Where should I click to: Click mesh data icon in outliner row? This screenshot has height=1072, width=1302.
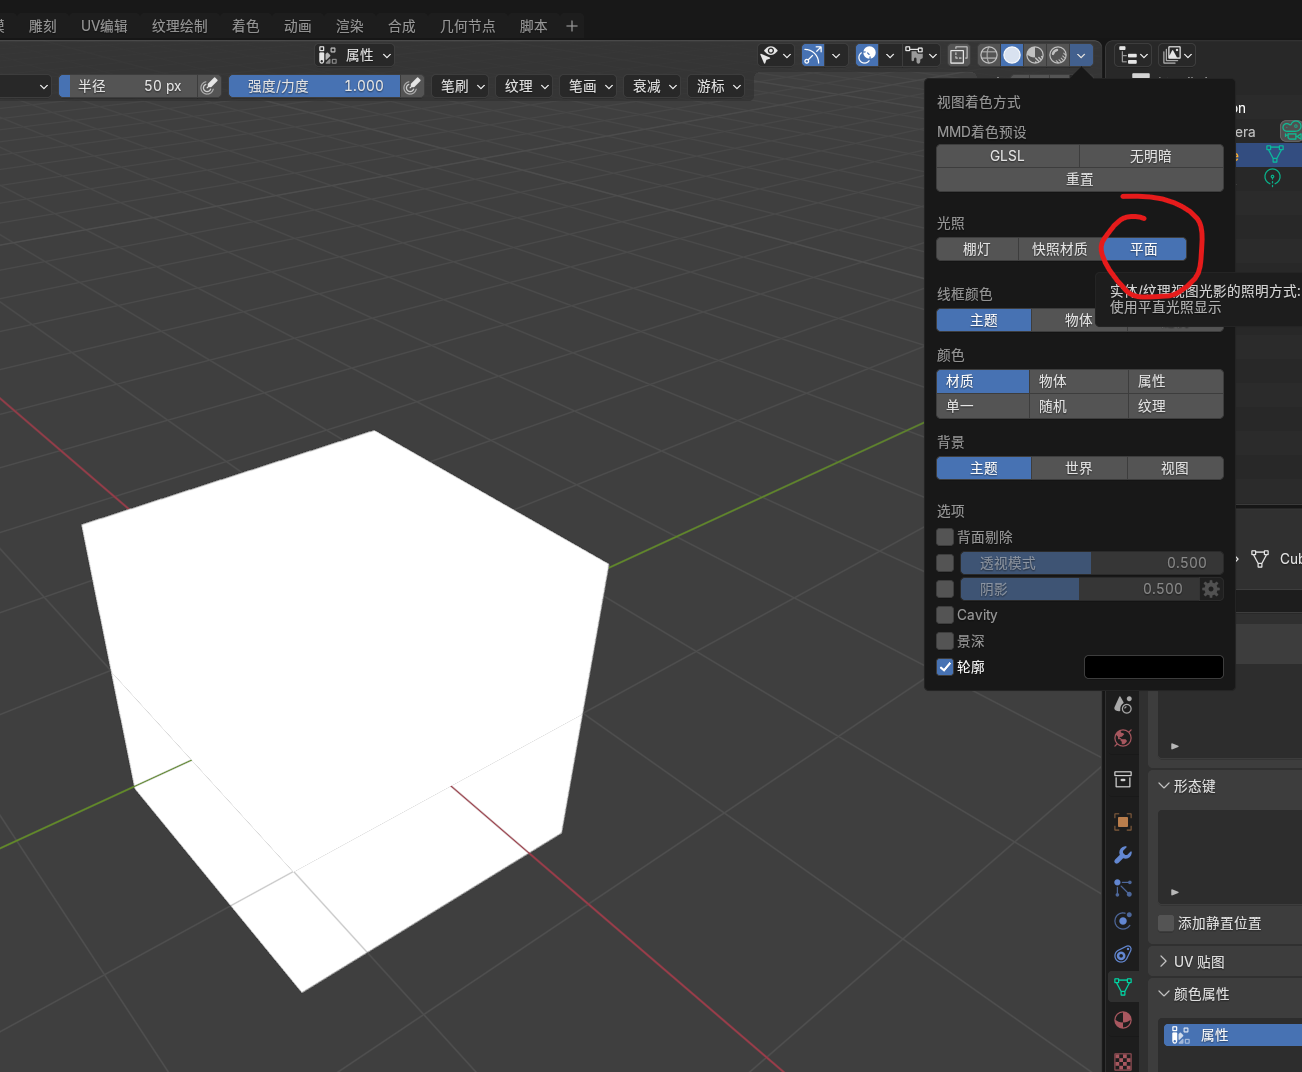pos(1274,154)
